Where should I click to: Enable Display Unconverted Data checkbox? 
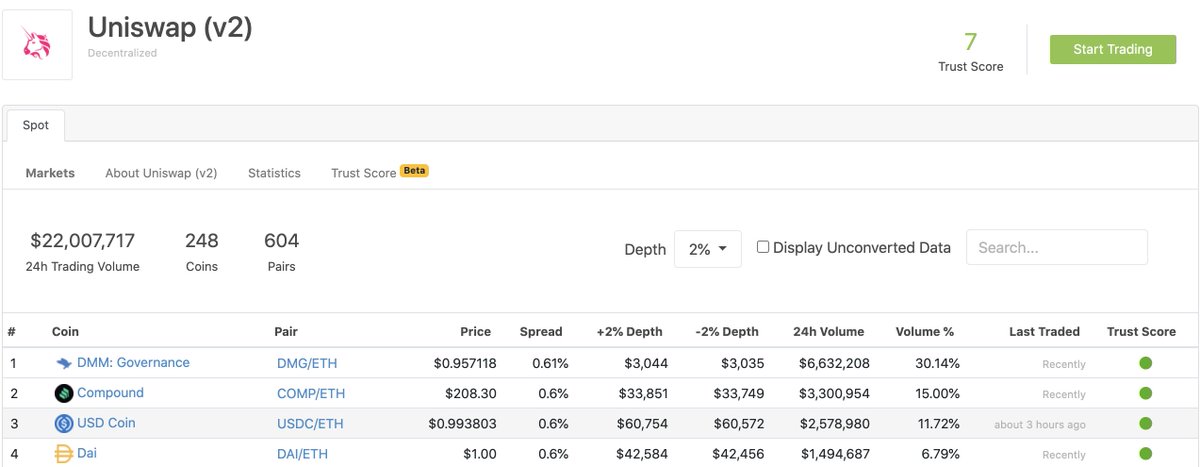point(763,247)
